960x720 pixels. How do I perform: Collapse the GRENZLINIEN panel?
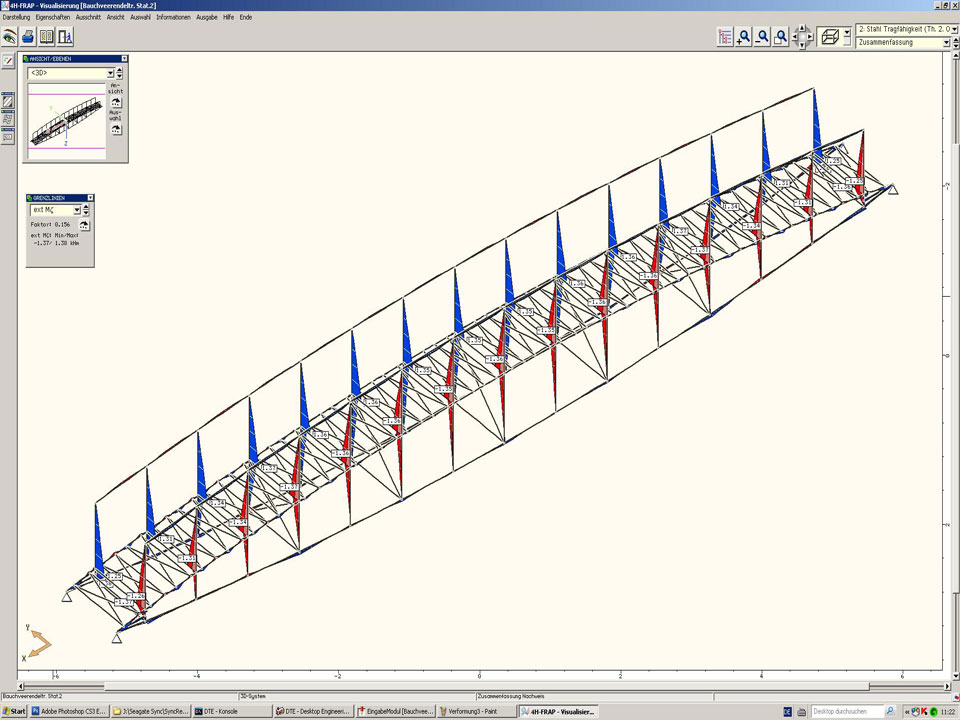pos(89,198)
